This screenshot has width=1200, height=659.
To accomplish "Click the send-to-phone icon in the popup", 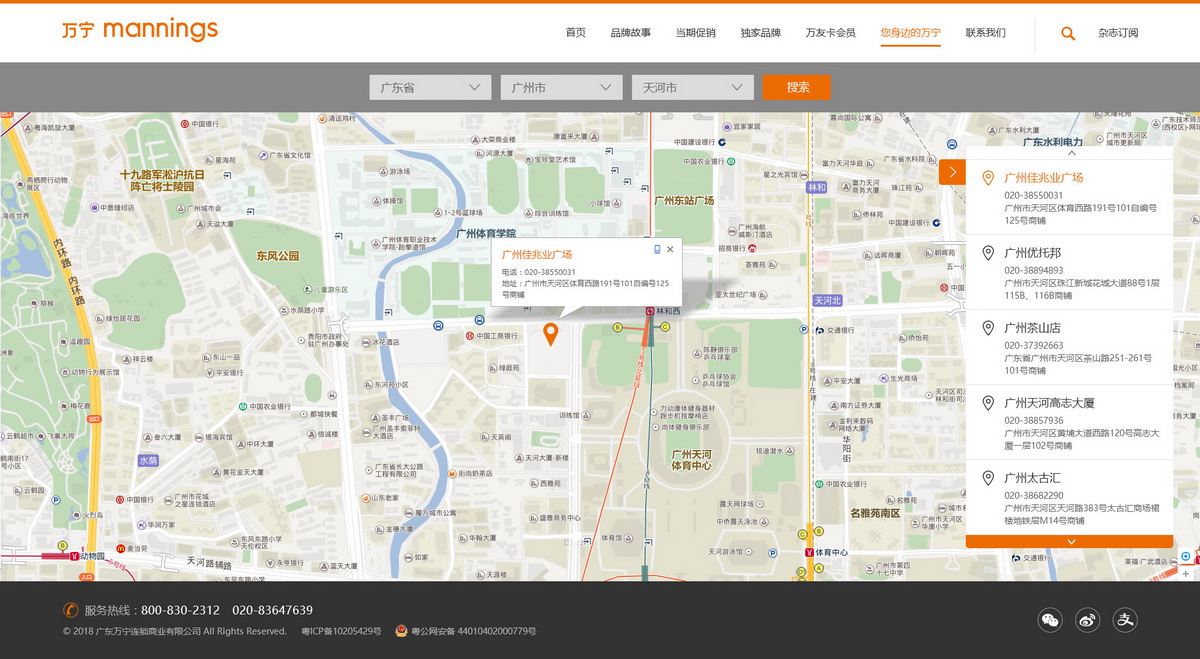I will (x=657, y=249).
